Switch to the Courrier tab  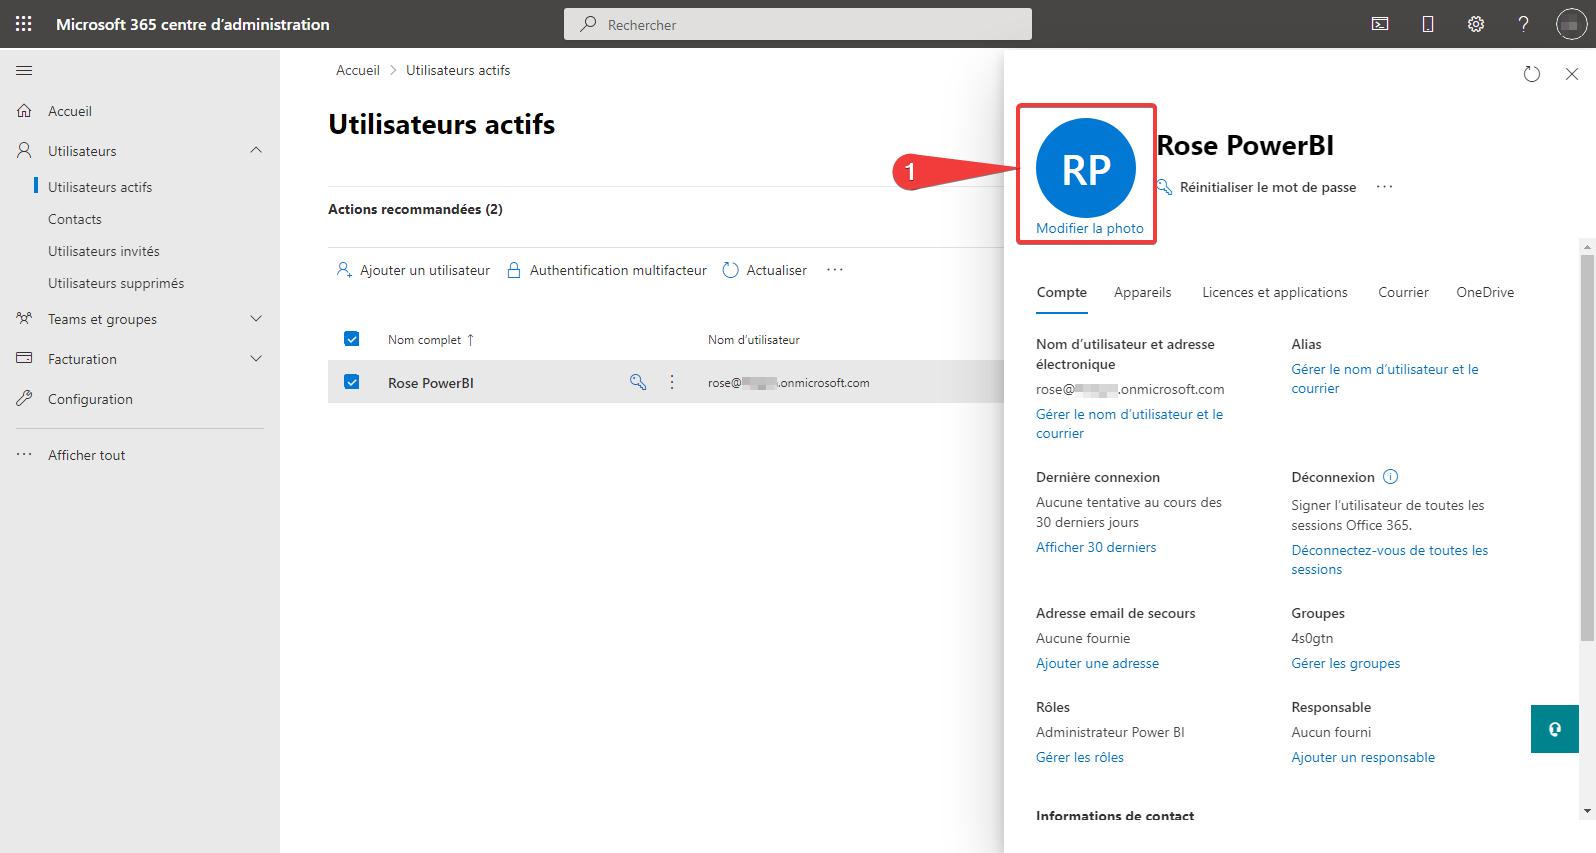(1403, 292)
